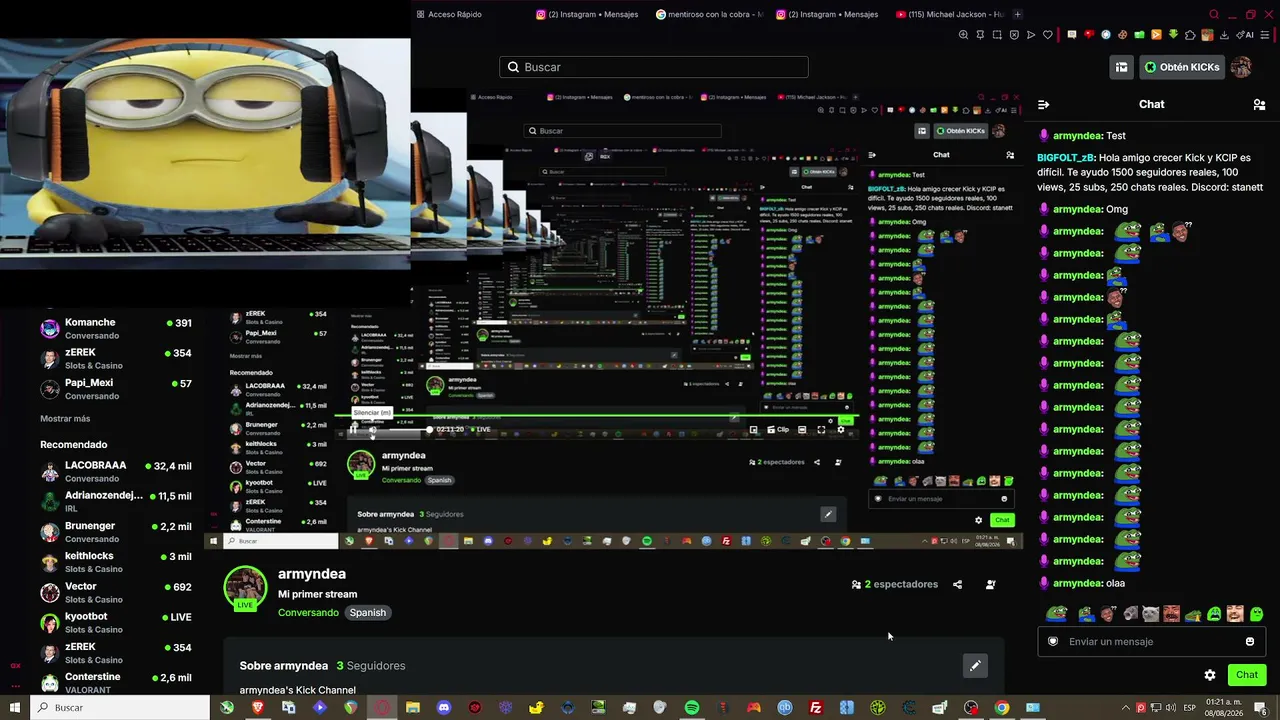Image resolution: width=1280 pixels, height=720 pixels.
Task: Open the Windows Start menu
Action: pos(15,708)
